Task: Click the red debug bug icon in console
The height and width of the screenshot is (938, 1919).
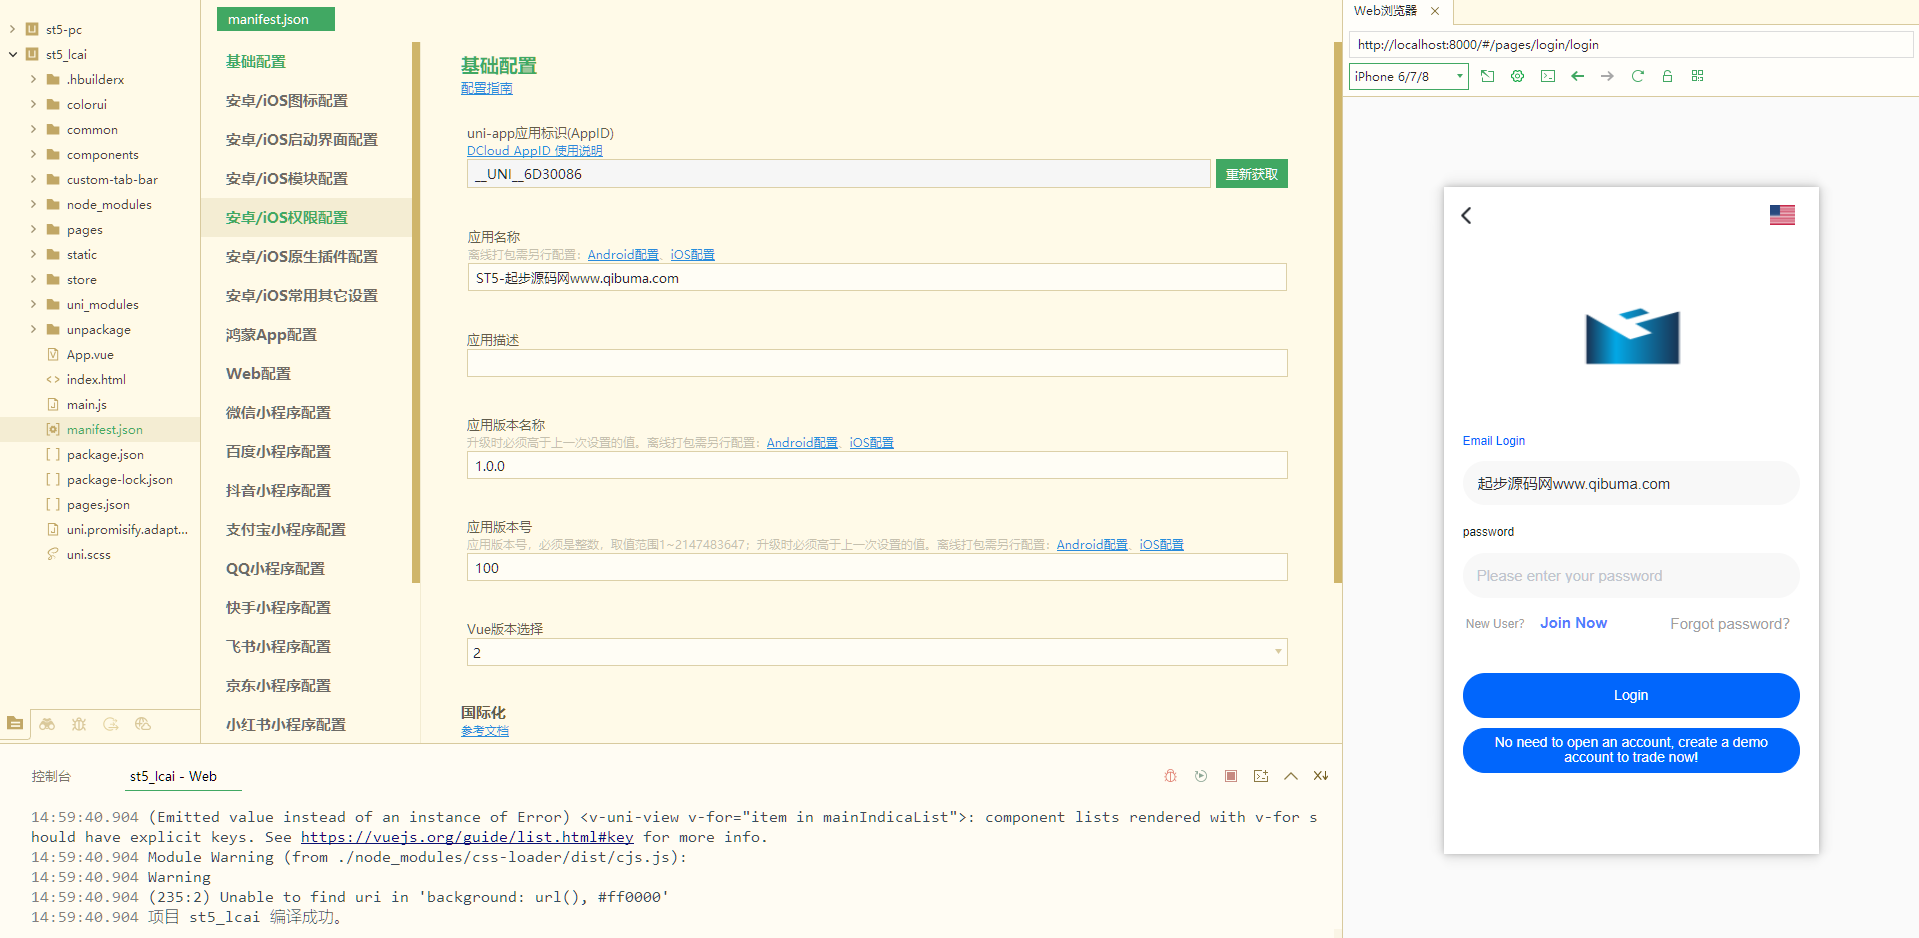Action: click(1170, 776)
